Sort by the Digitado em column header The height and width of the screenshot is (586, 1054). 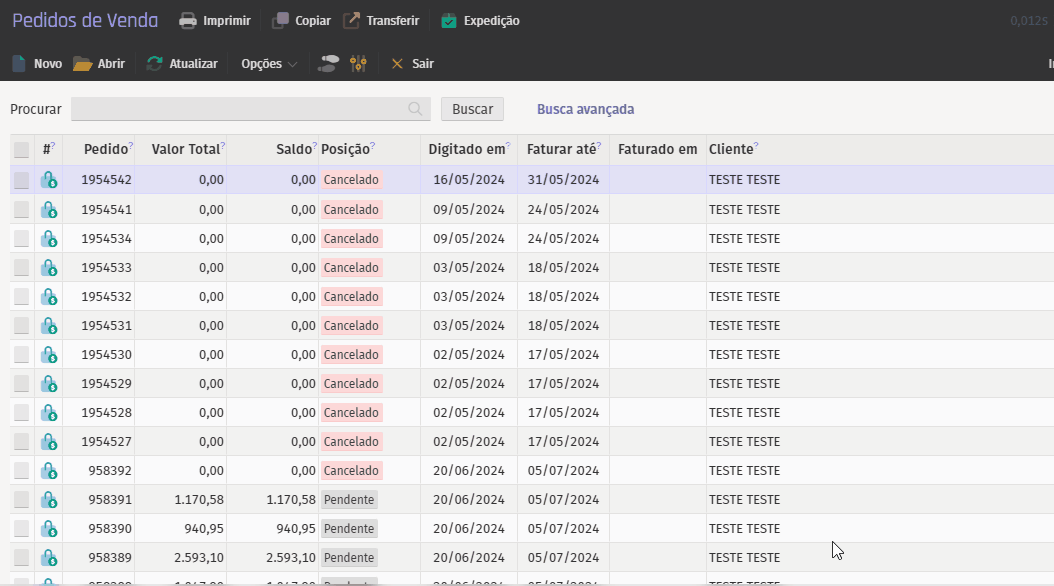pyautogui.click(x=466, y=149)
